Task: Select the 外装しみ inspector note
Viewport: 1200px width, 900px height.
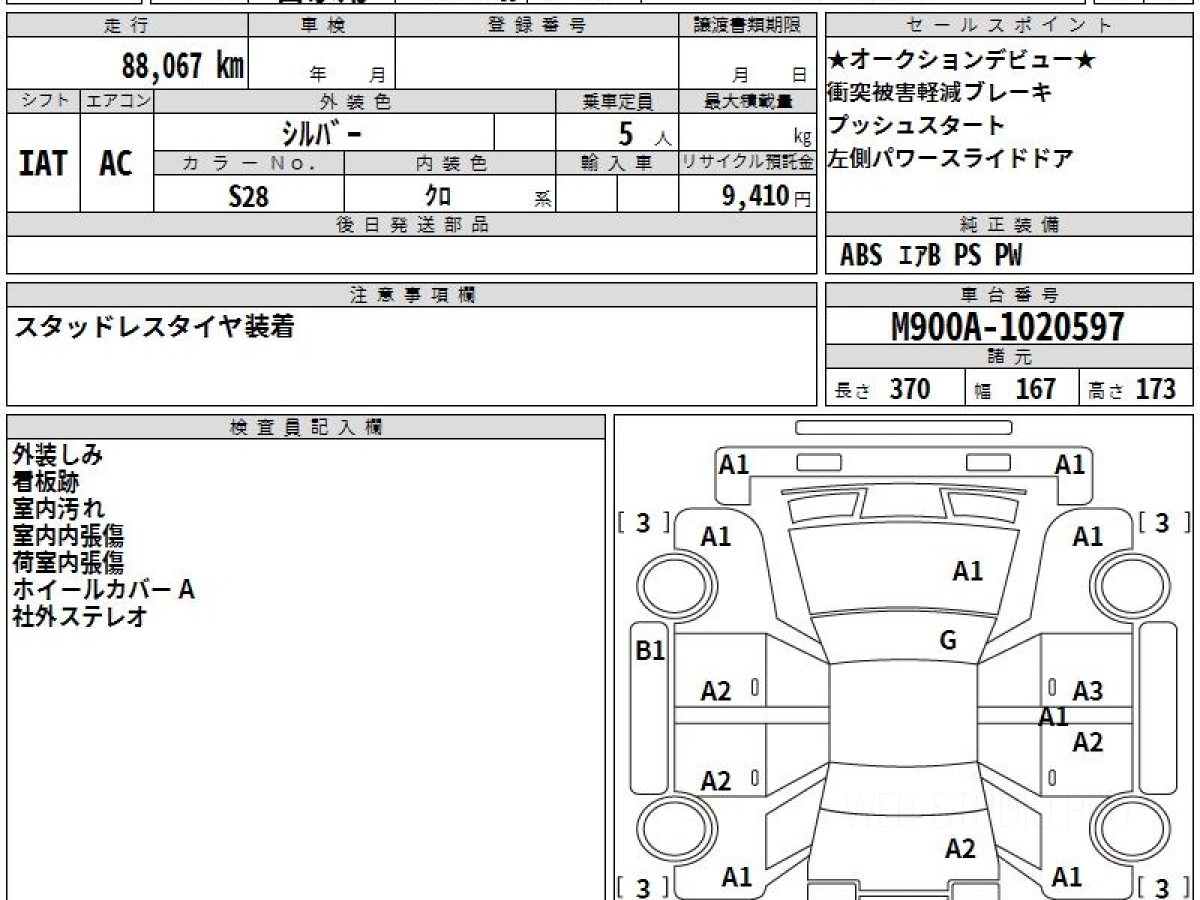Action: coord(58,455)
